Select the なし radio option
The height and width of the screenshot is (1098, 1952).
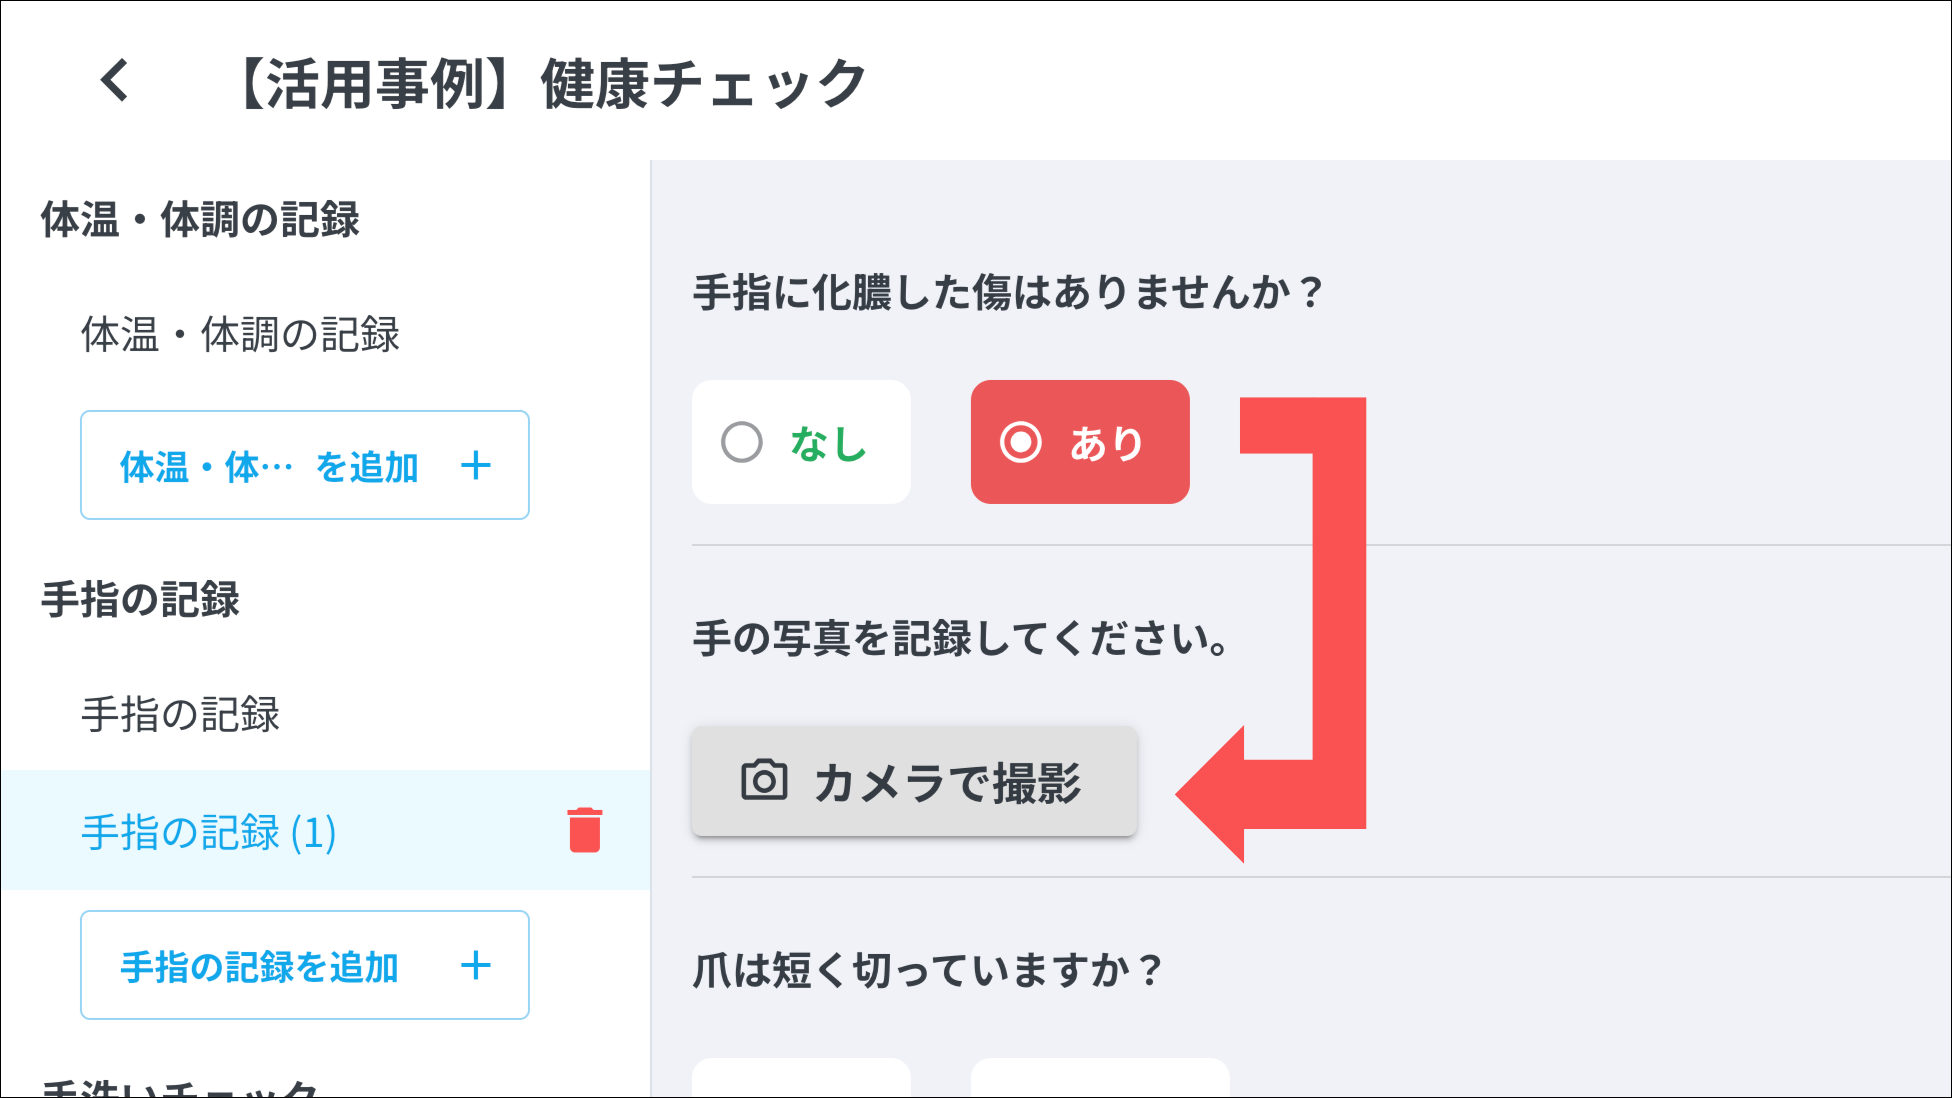[x=801, y=442]
